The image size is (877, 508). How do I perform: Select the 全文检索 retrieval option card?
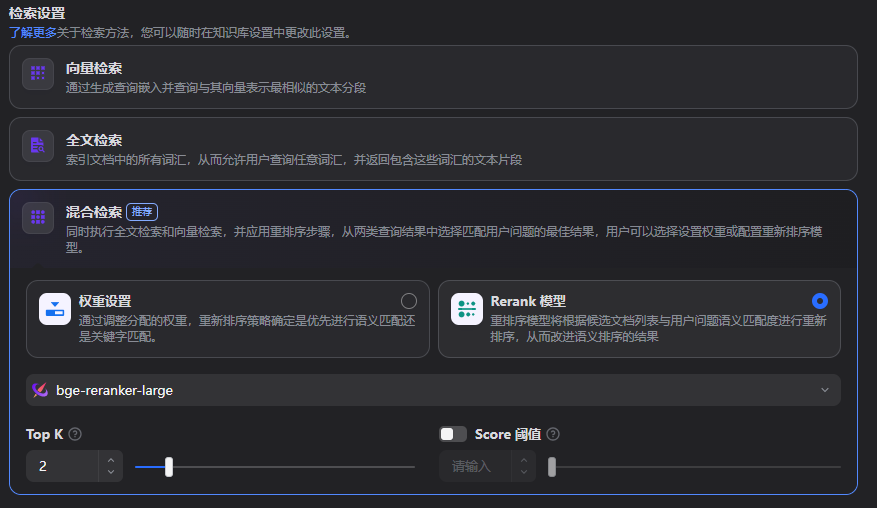point(433,149)
